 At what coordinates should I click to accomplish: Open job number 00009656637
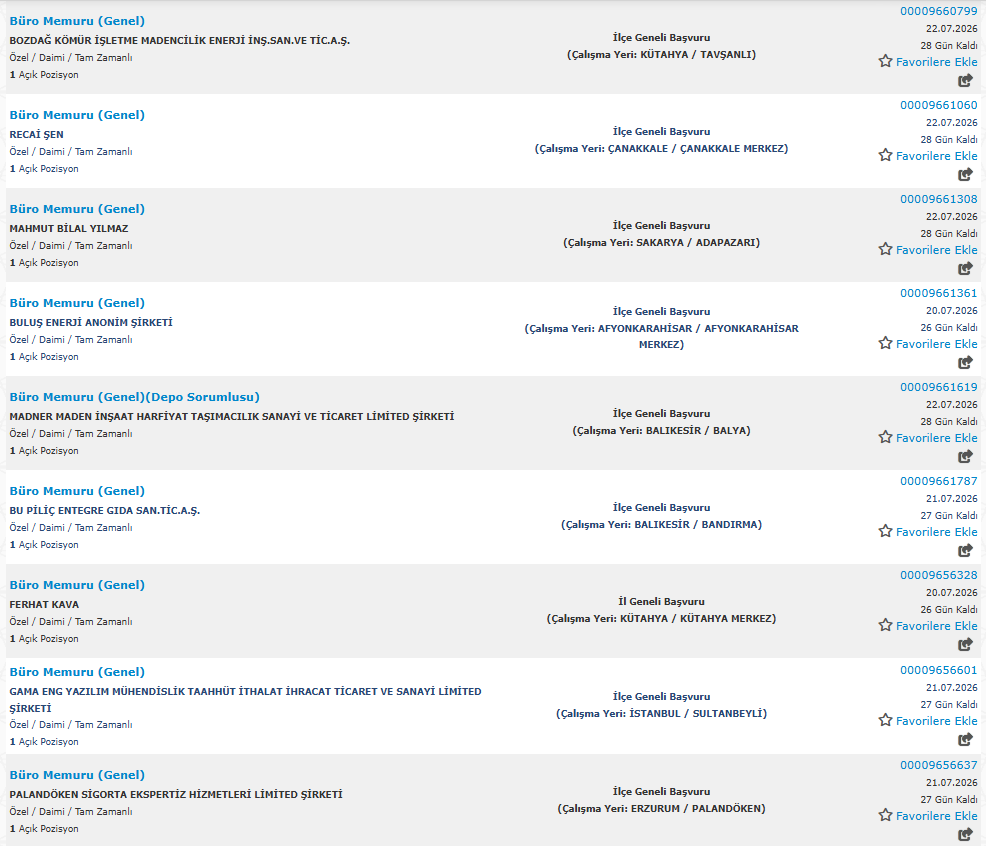[x=939, y=765]
